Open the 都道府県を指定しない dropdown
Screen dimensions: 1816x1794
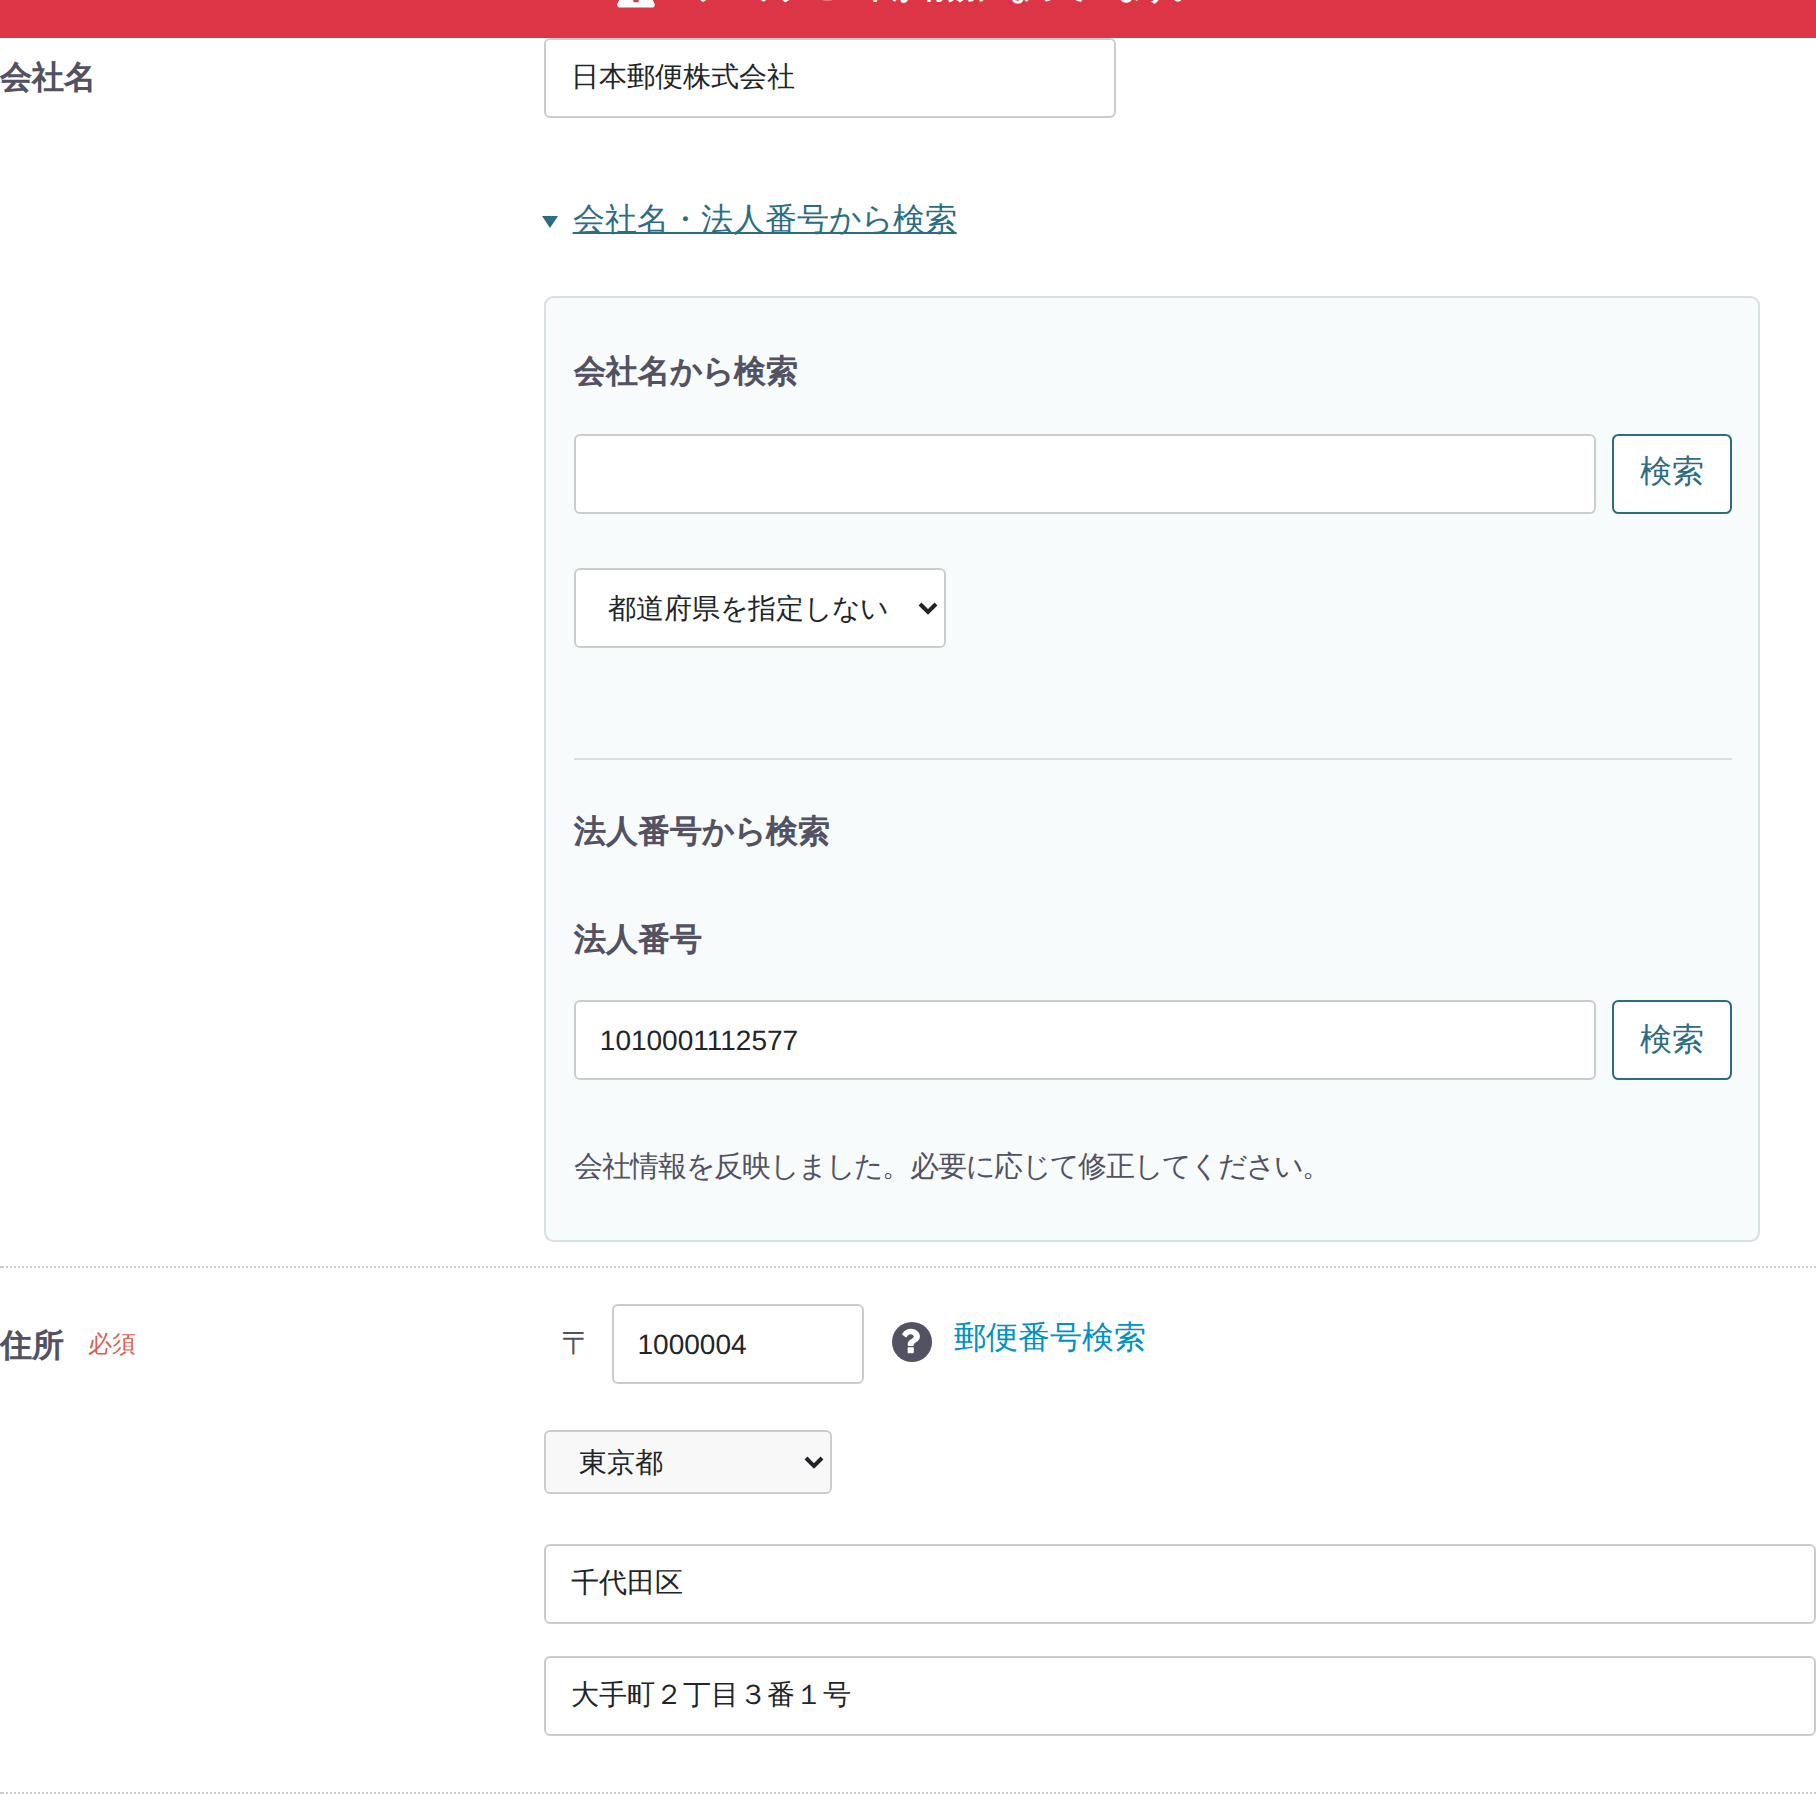[760, 608]
